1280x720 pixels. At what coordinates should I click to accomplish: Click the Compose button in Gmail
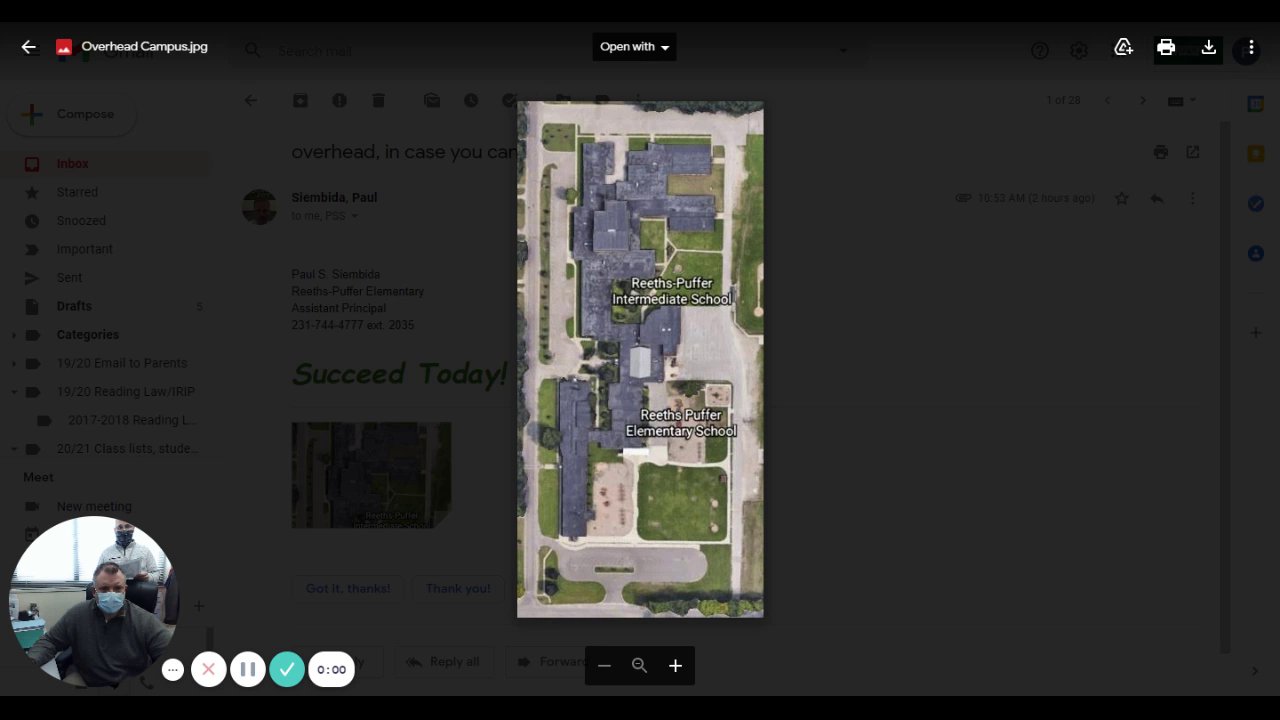click(71, 114)
